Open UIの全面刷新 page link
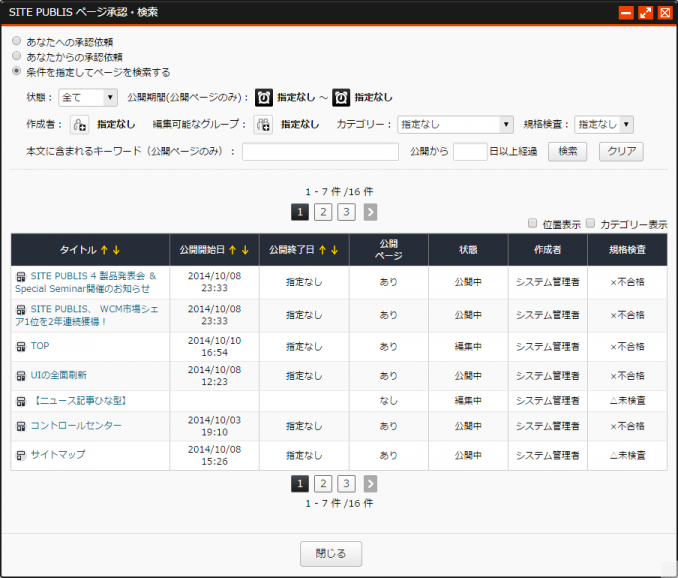The height and width of the screenshot is (578, 678). (58, 375)
